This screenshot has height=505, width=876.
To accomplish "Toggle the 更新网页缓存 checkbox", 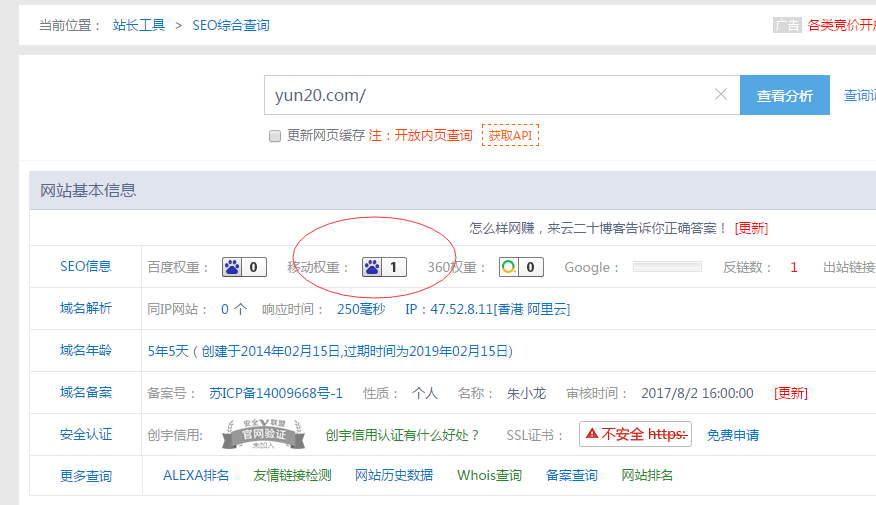I will coord(274,136).
